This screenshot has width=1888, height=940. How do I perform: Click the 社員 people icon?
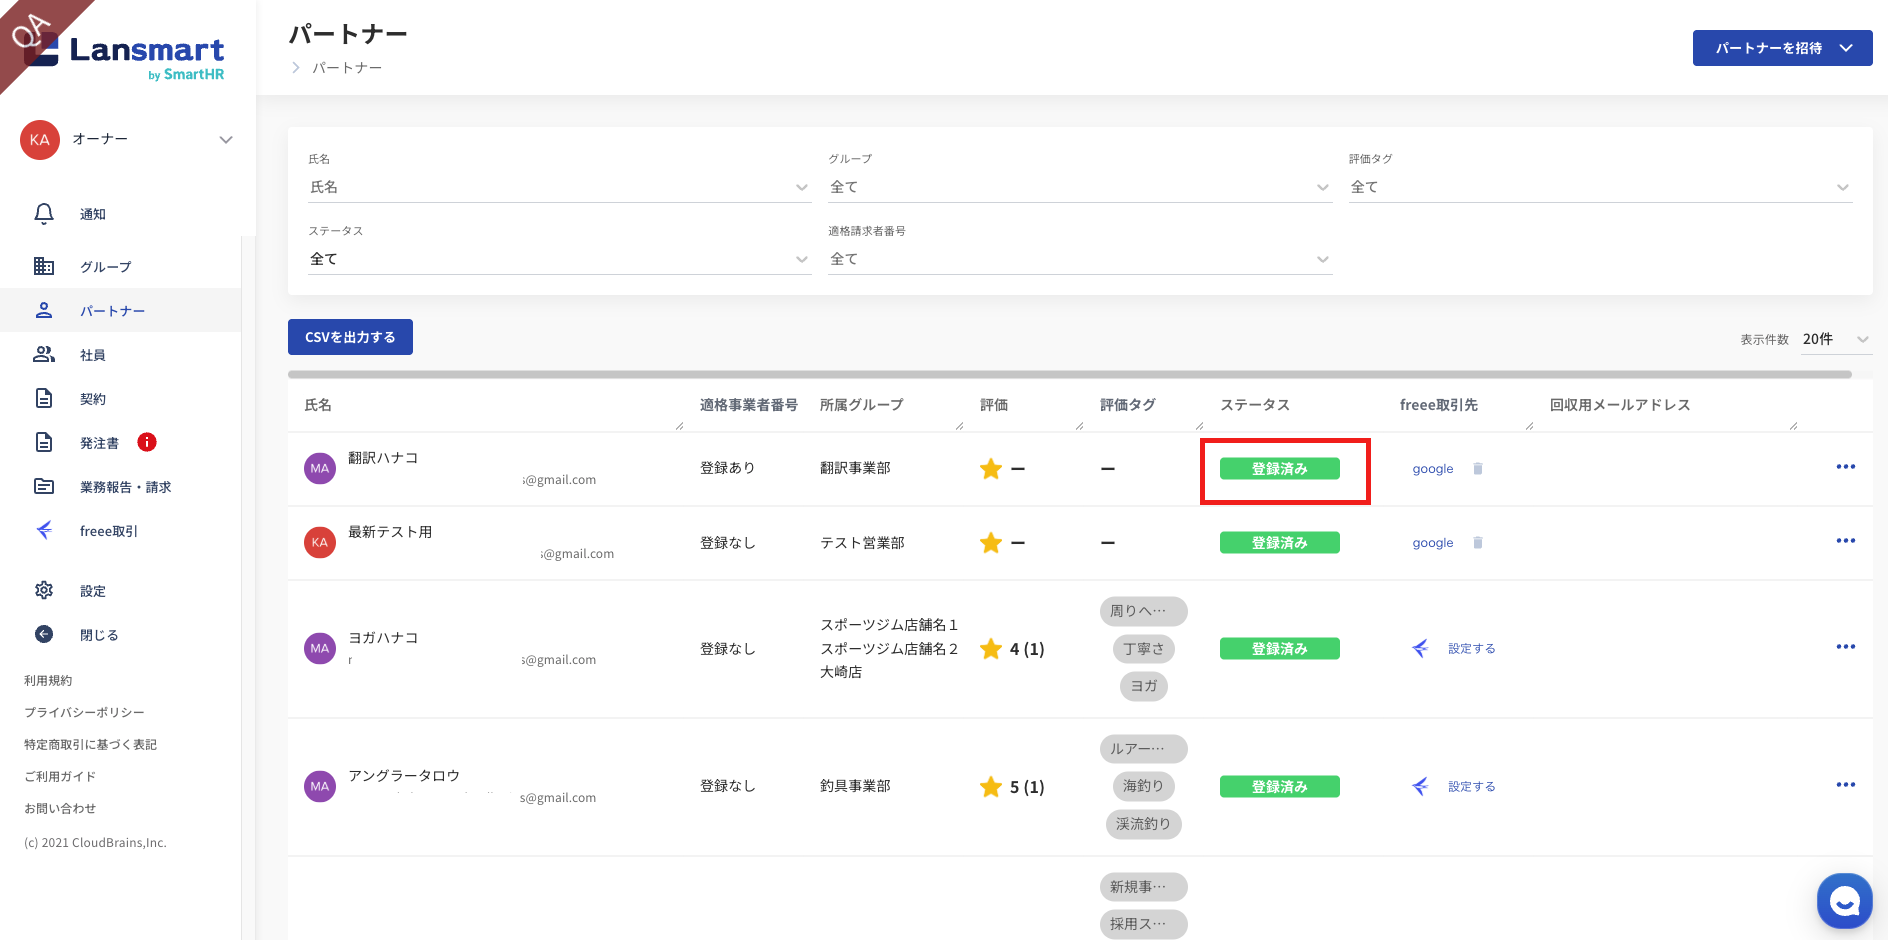44,354
